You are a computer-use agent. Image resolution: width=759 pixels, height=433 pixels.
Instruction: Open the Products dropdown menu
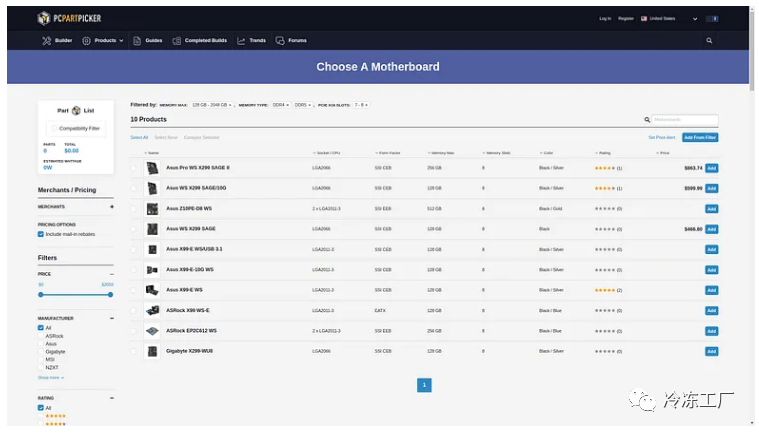click(x=103, y=41)
